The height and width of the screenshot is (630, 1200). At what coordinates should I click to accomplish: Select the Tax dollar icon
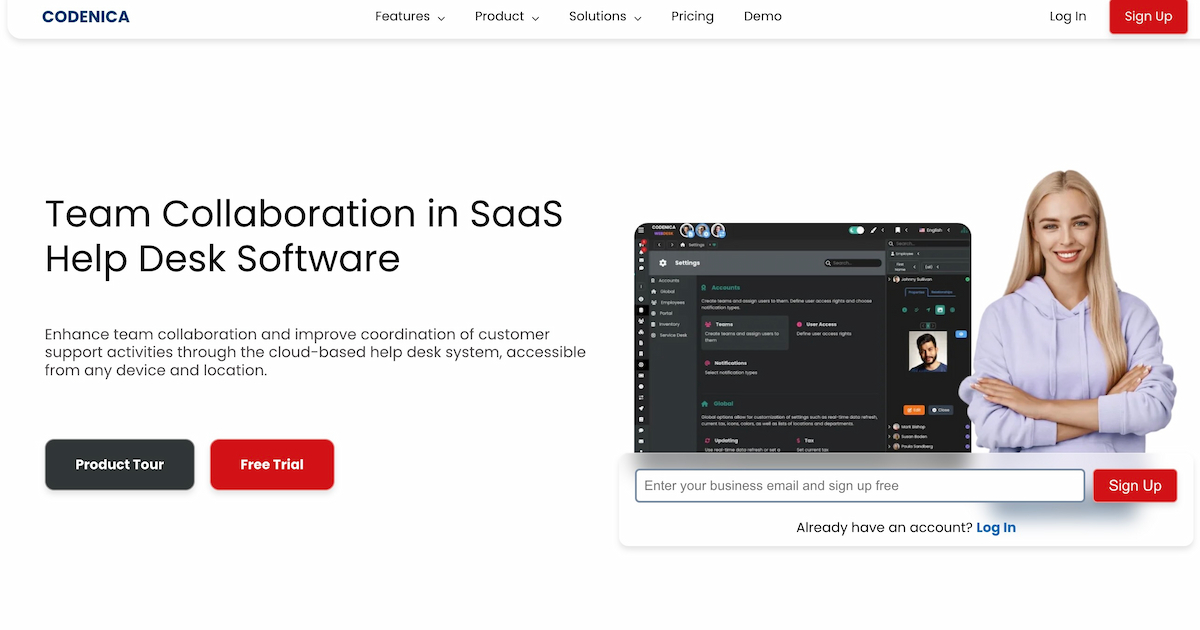(797, 440)
